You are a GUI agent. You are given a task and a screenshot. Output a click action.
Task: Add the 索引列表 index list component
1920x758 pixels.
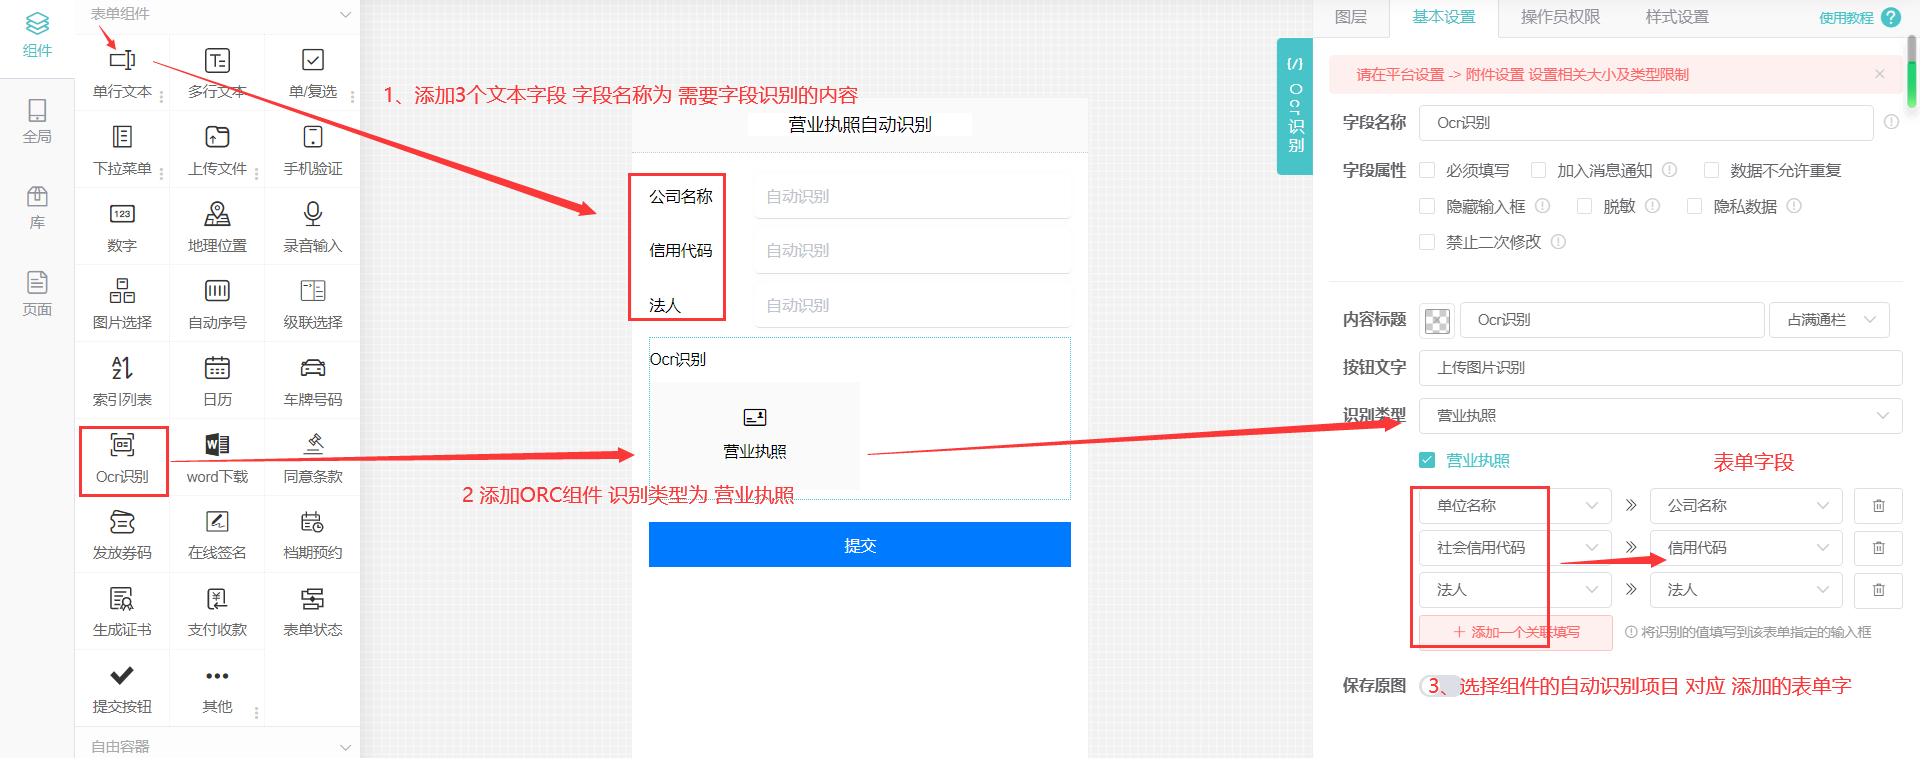[x=122, y=381]
